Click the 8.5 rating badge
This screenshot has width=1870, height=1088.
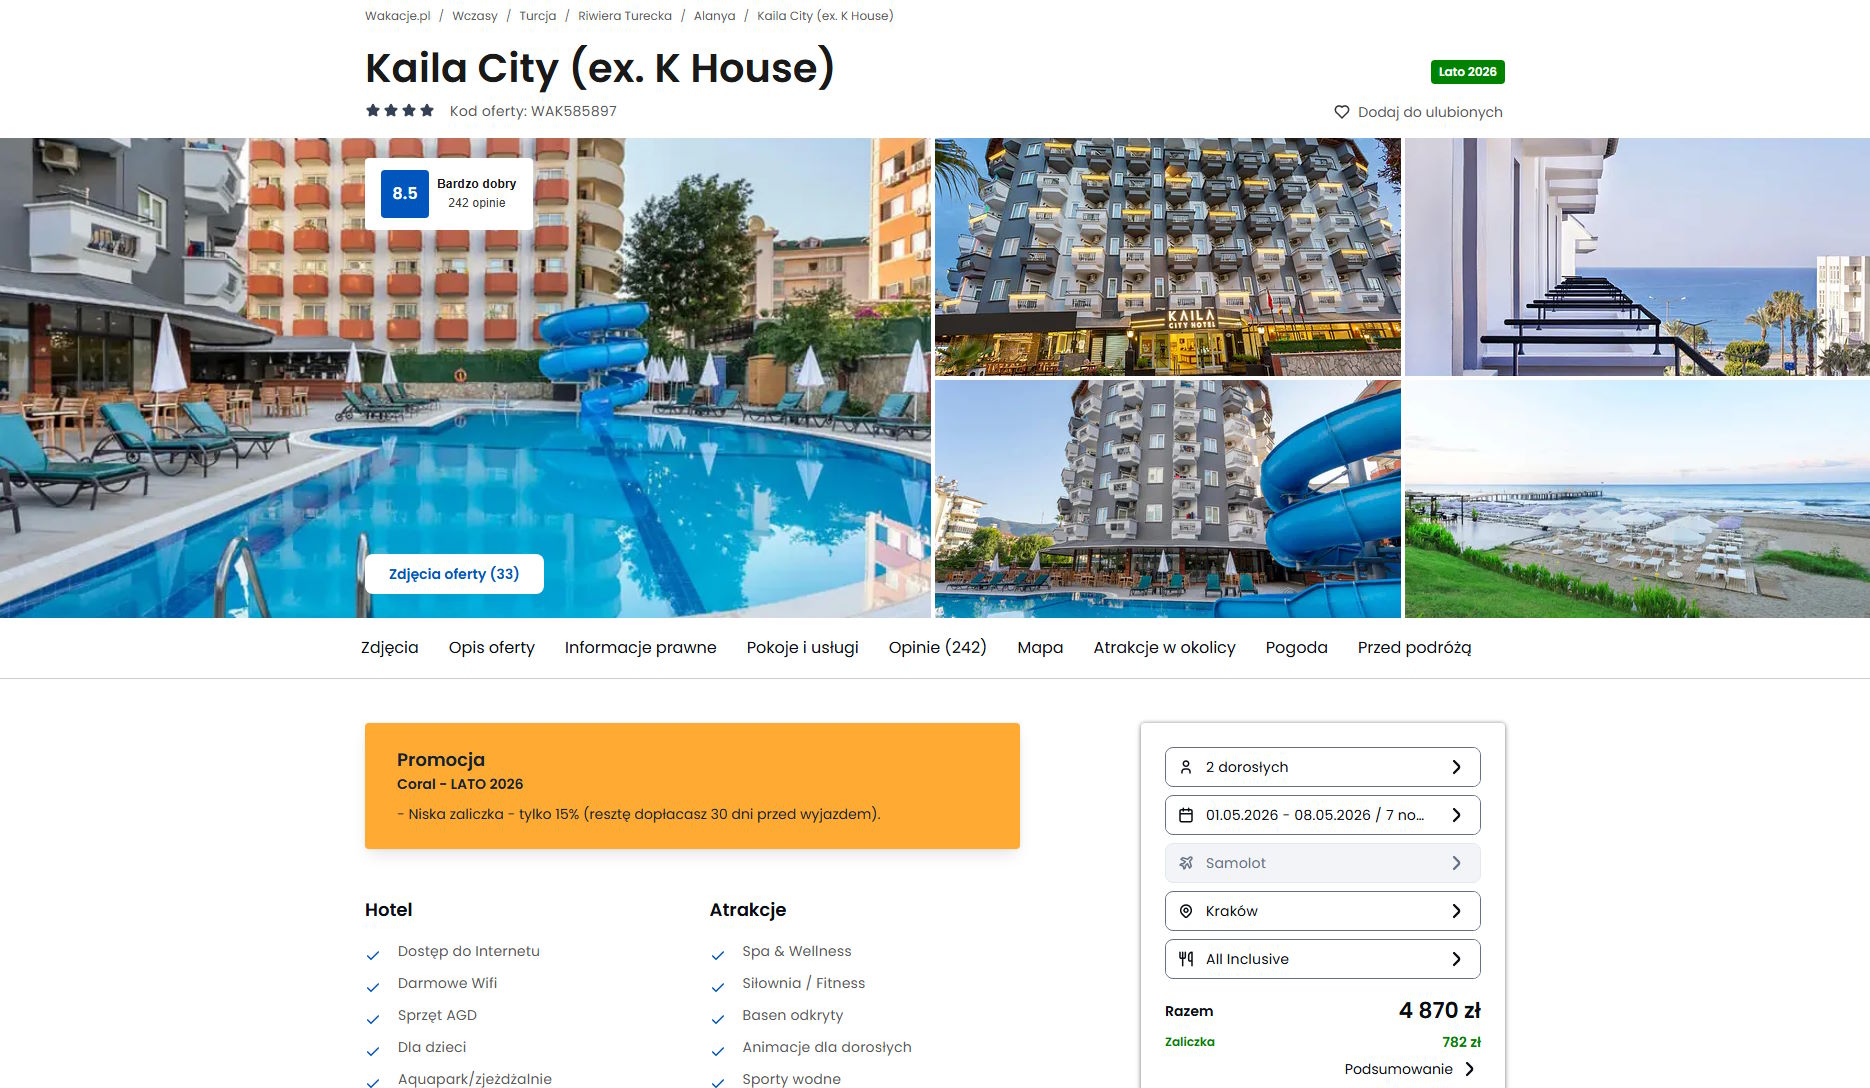point(405,194)
